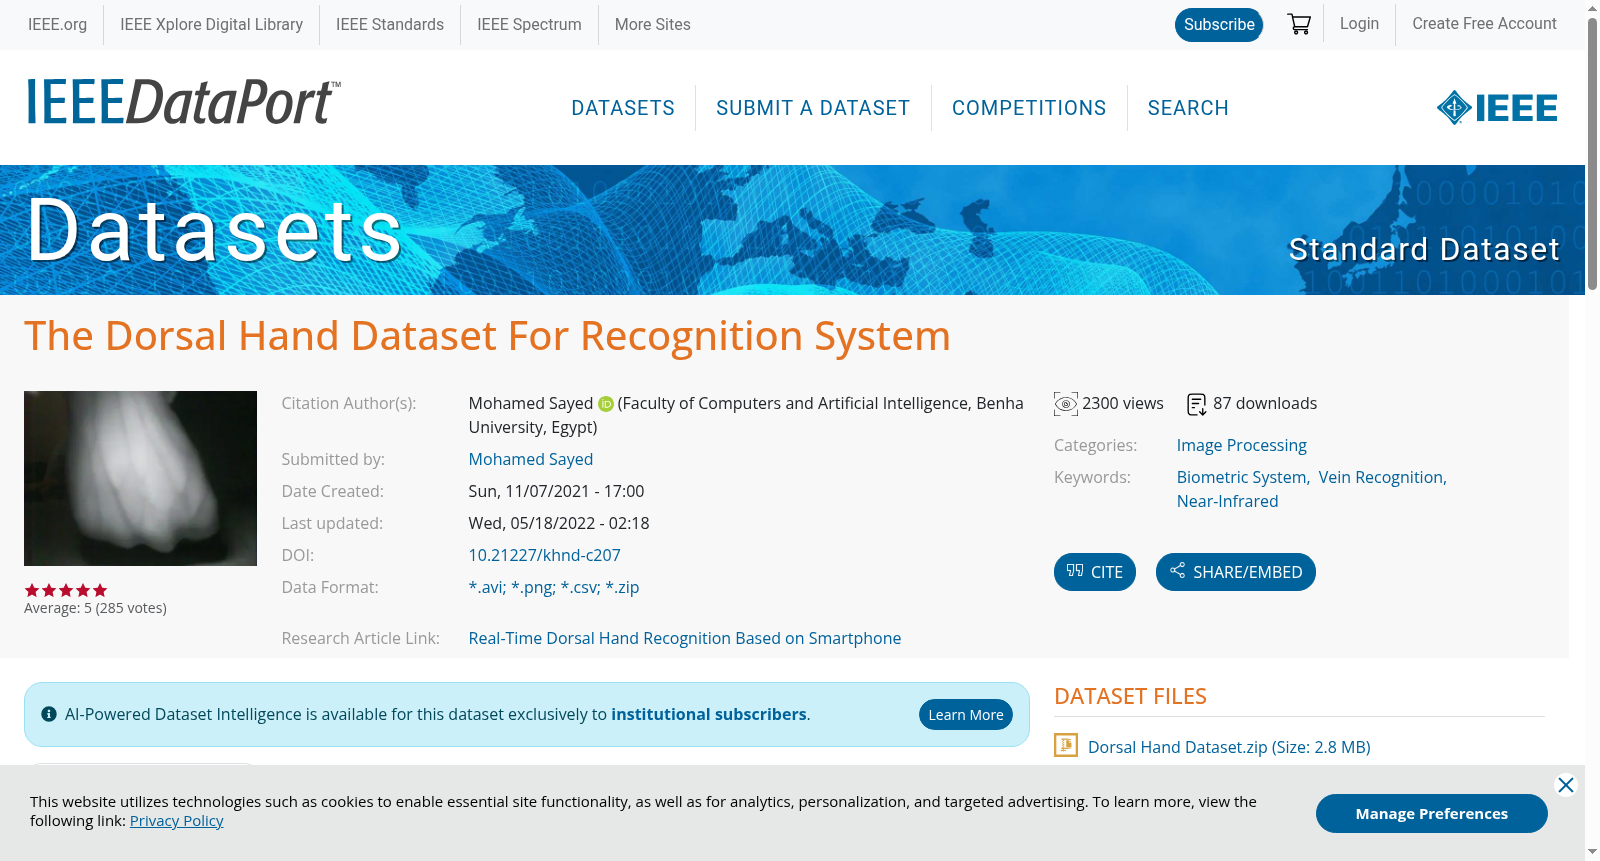Open the COMPETITIONS page
The width and height of the screenshot is (1600, 861).
(x=1029, y=108)
